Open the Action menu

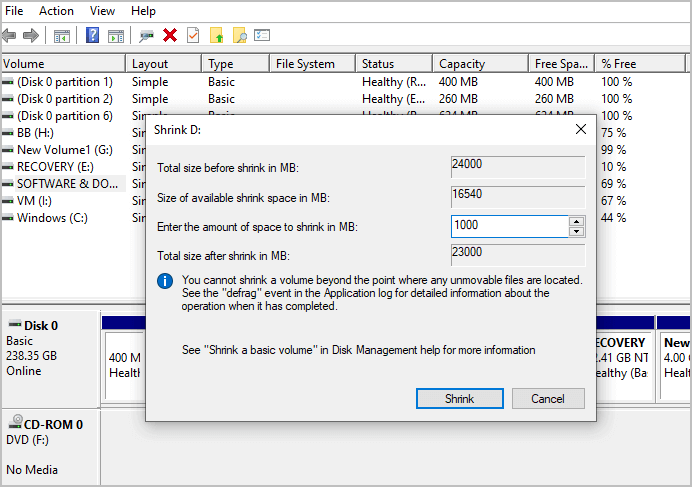click(56, 11)
